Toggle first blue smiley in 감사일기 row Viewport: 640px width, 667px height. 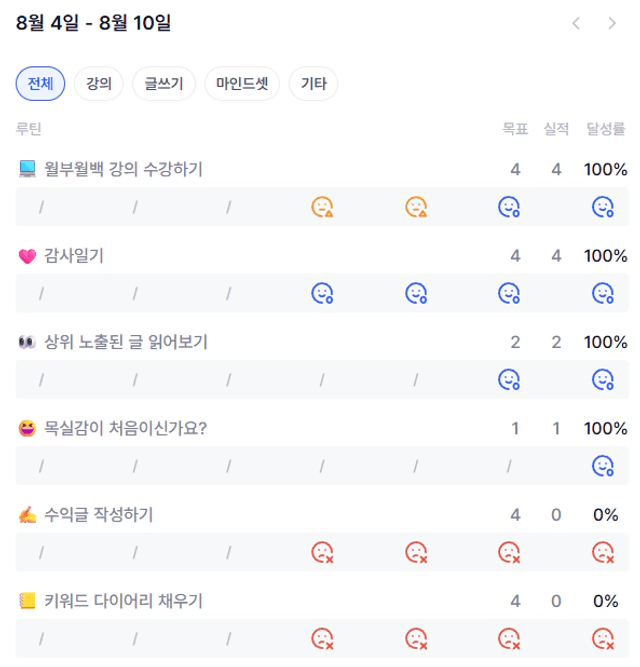[322, 293]
